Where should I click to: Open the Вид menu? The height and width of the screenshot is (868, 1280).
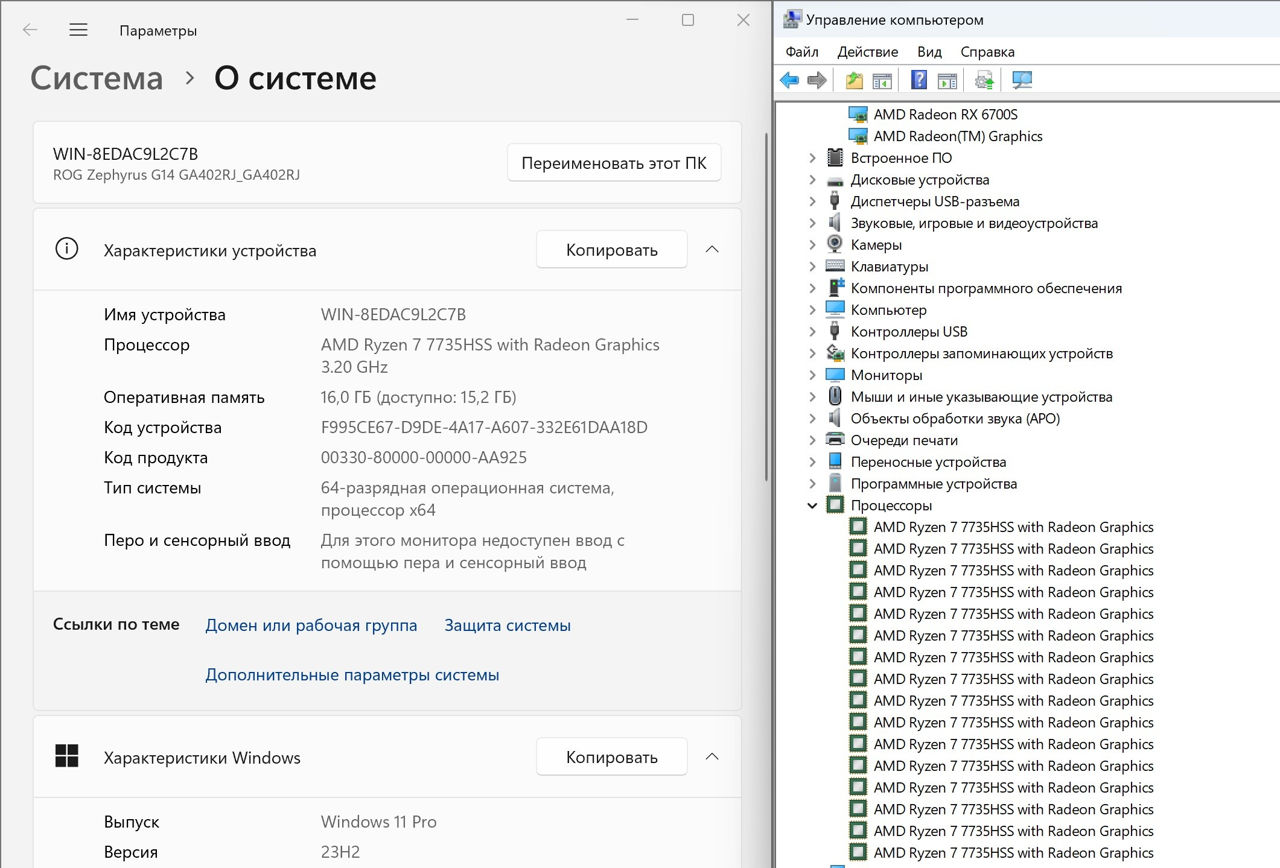929,51
